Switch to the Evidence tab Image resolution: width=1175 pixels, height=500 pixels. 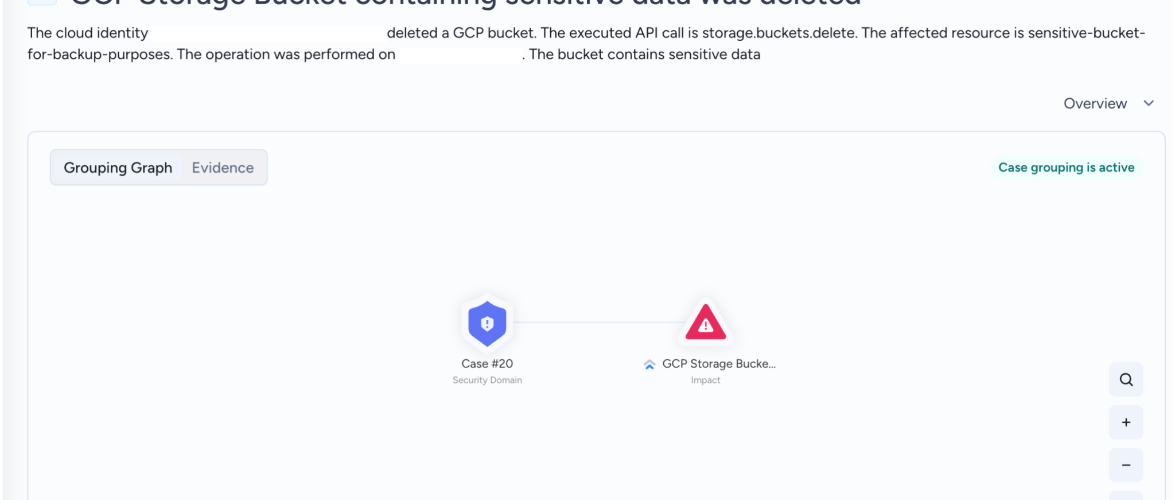[x=223, y=168]
